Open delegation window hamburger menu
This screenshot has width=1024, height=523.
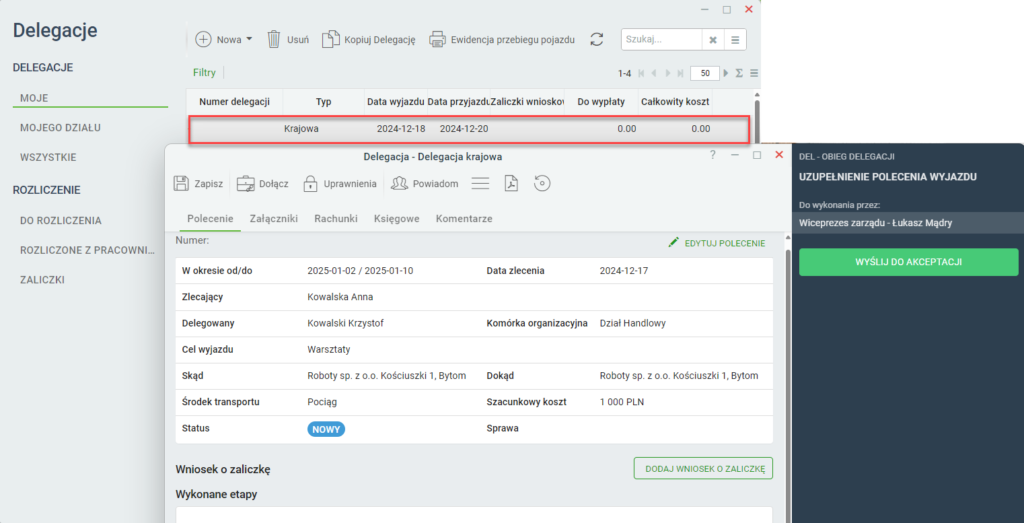481,183
